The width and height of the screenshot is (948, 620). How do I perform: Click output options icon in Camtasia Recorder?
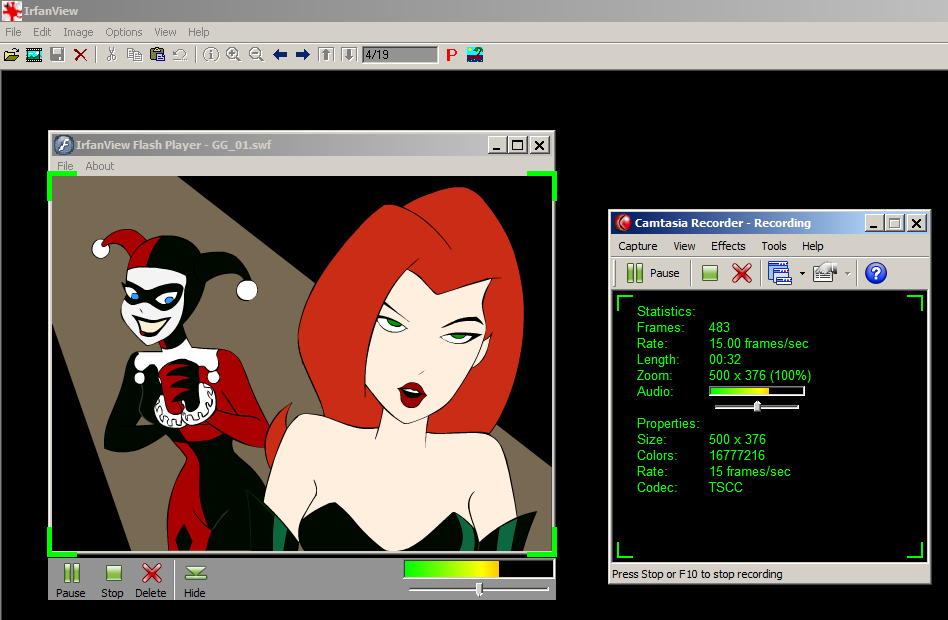pos(825,273)
